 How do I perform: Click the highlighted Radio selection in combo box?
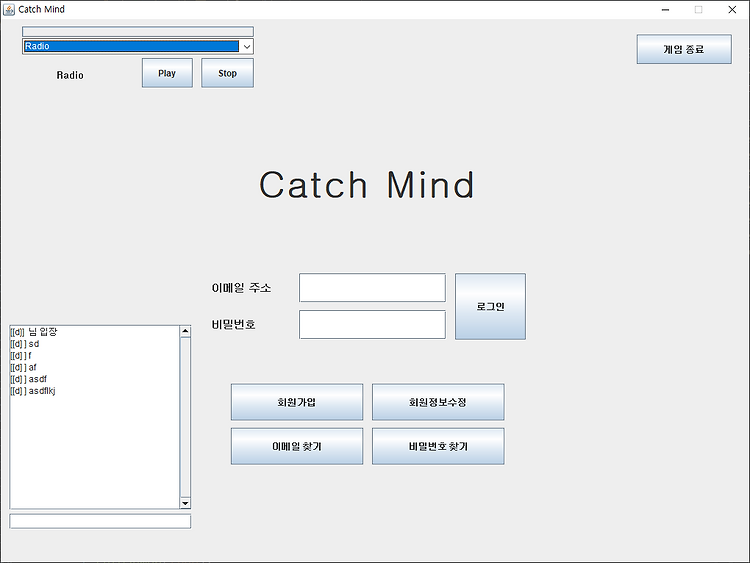(x=131, y=46)
